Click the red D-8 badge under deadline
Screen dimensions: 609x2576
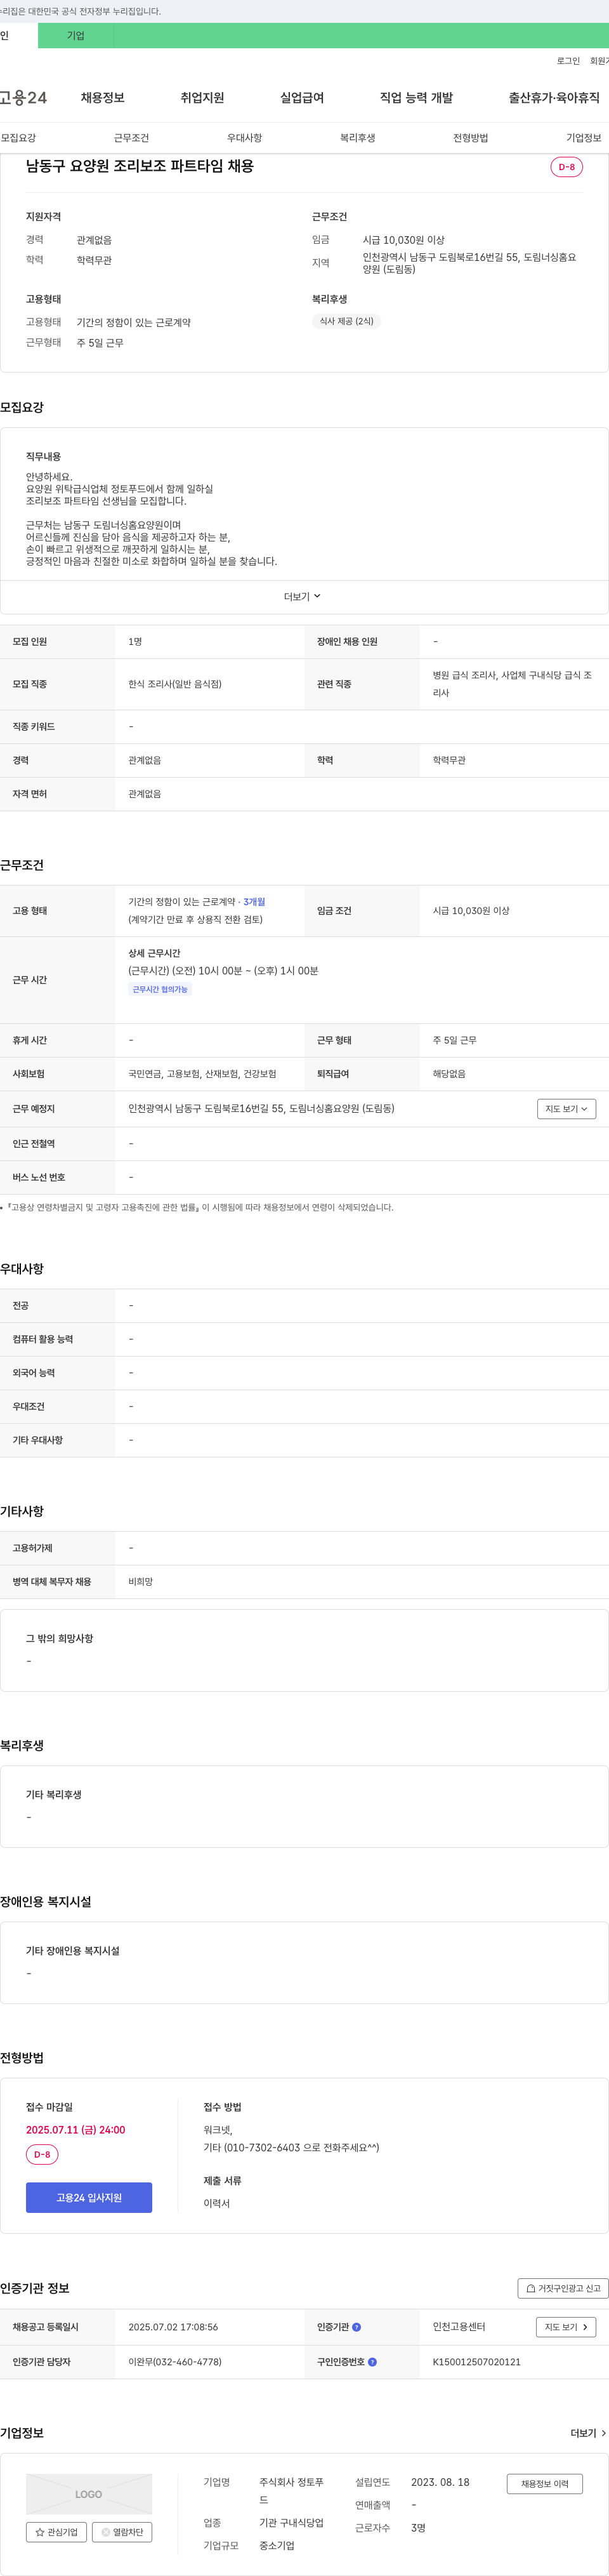pos(42,2155)
